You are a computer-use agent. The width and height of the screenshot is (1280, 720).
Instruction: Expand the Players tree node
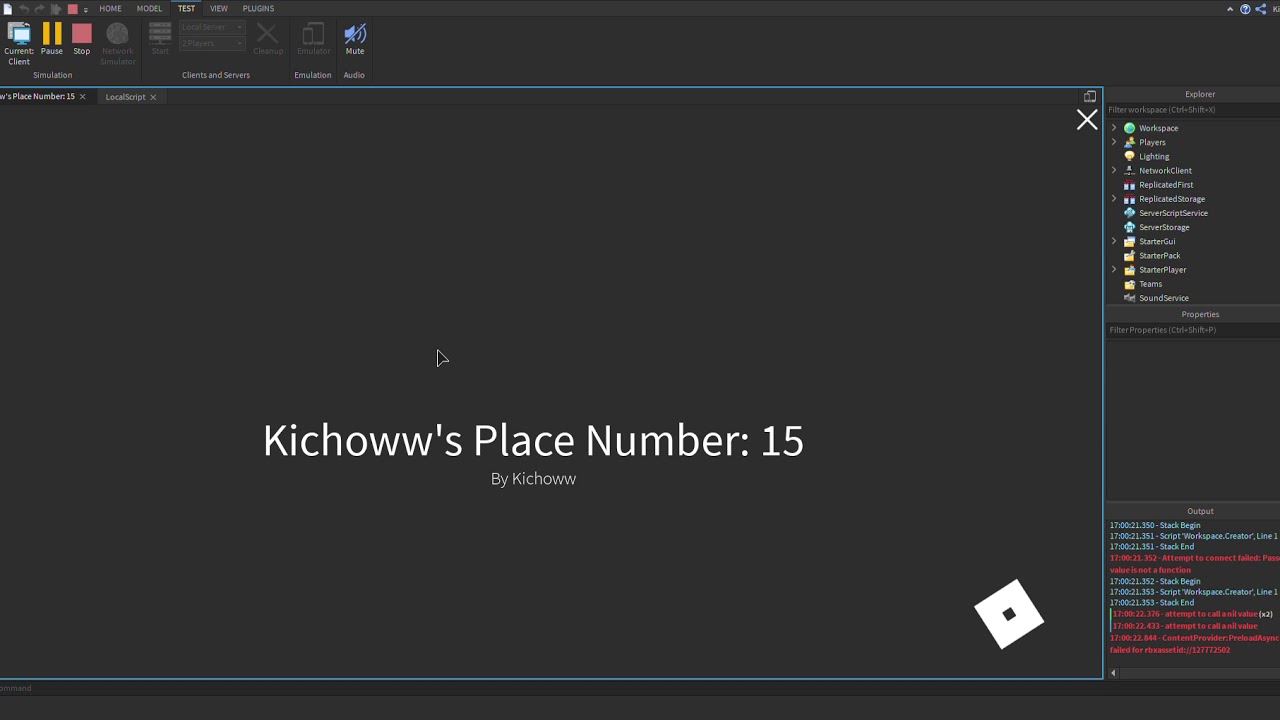[1114, 142]
